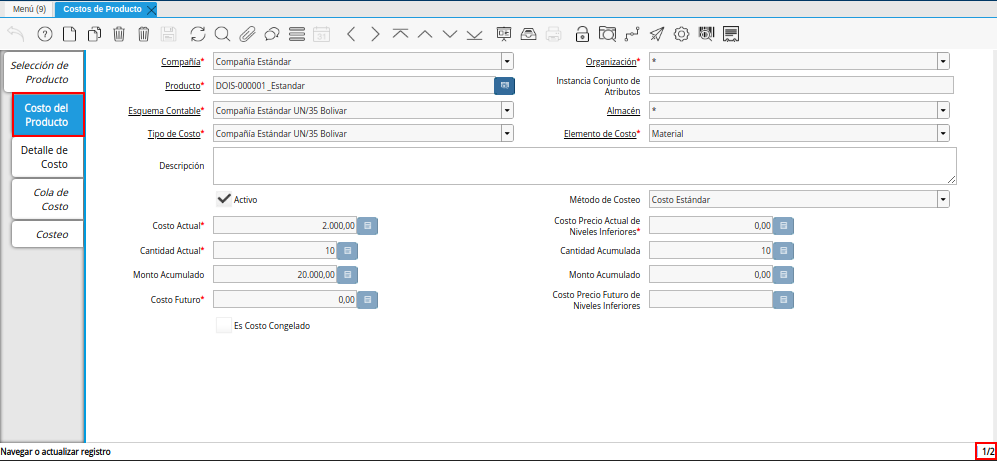Open the Producto lookup button
This screenshot has height=461, width=997.
[505, 86]
